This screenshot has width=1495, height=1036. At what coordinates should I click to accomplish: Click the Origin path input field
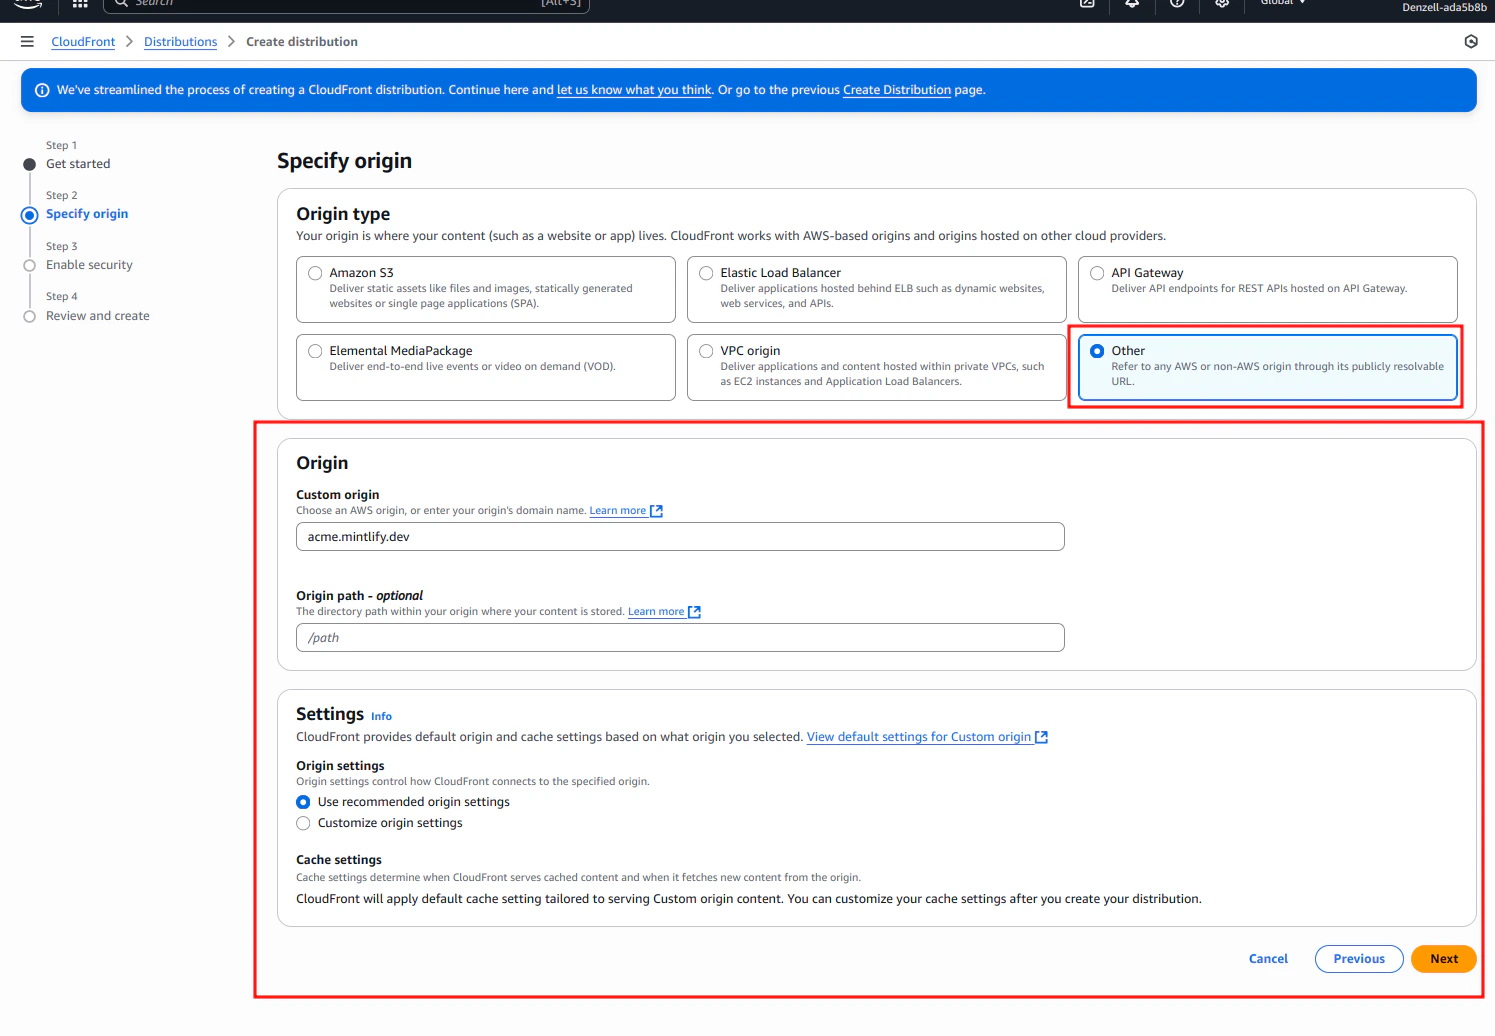[680, 637]
